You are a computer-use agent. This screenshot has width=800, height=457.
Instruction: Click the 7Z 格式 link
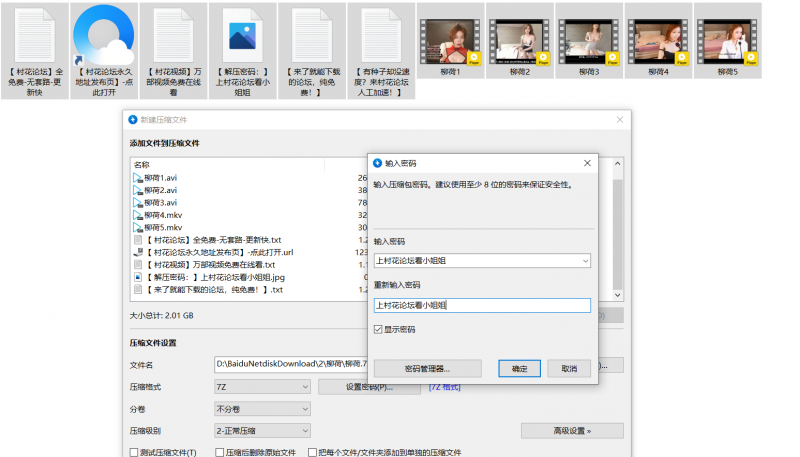pos(445,386)
